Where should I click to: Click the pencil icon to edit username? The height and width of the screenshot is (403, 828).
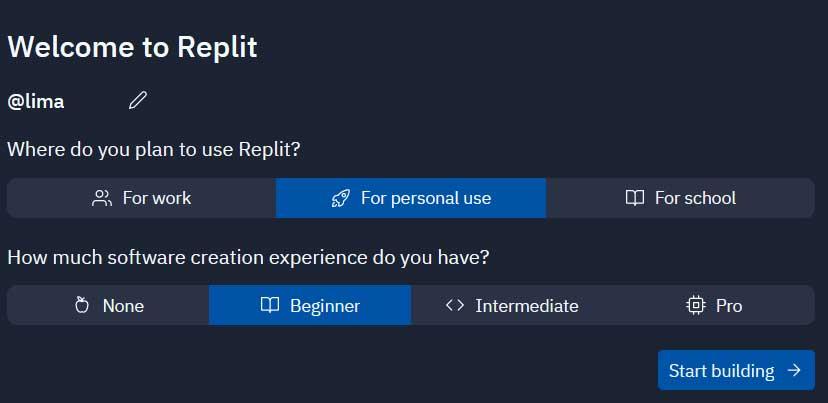pos(138,100)
